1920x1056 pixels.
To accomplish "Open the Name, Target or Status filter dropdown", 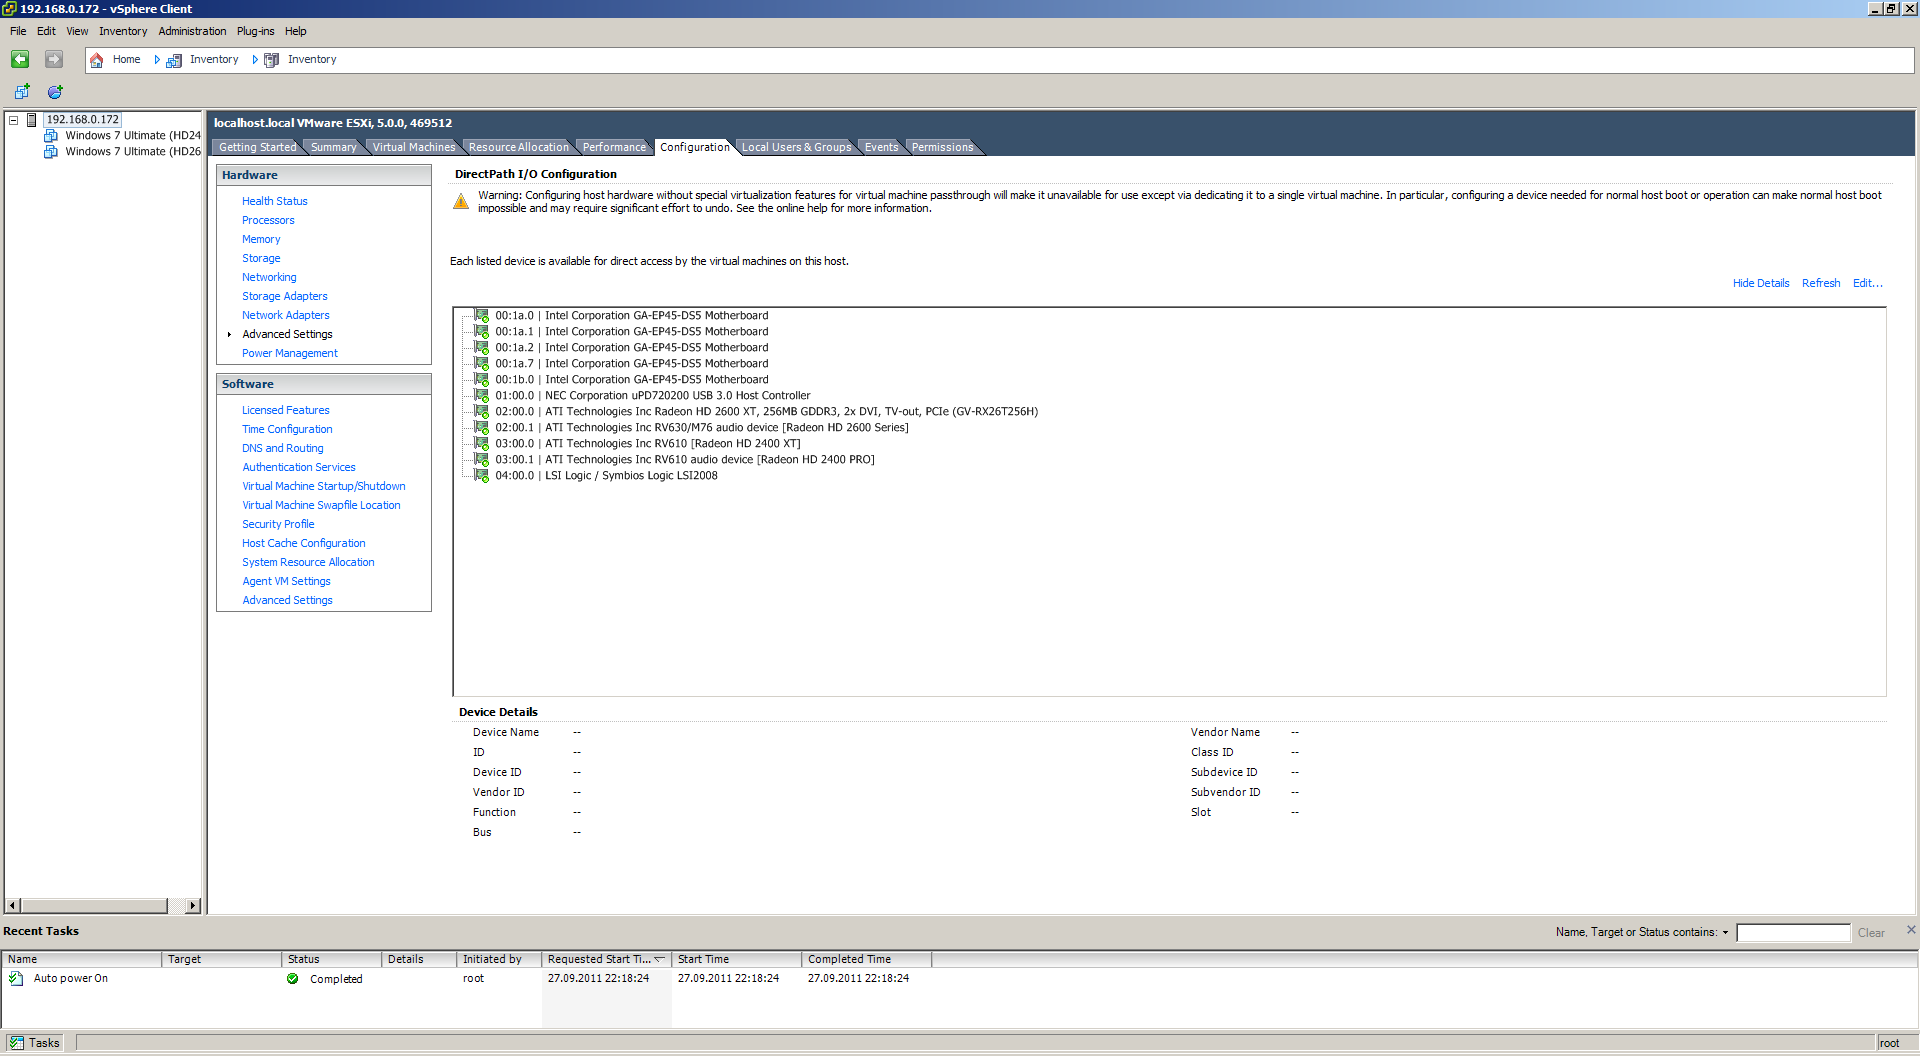I will coord(1725,933).
